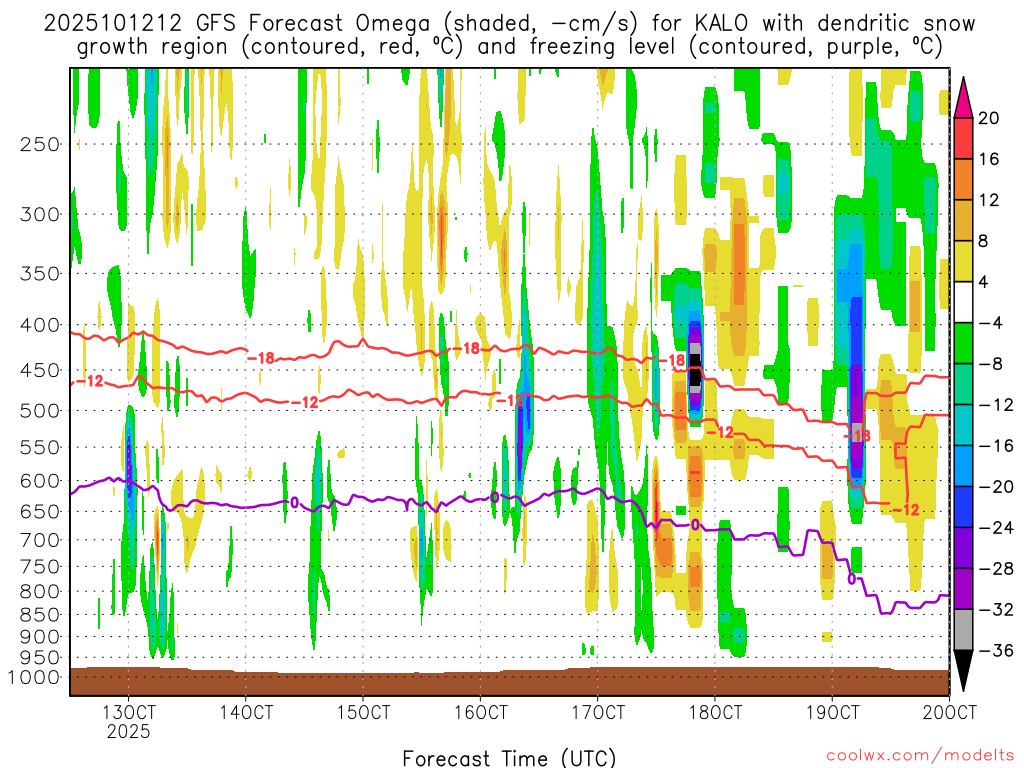Viewport: 1024px width, 768px height.
Task: Click the 400 pressure level label
Action: [x=40, y=325]
